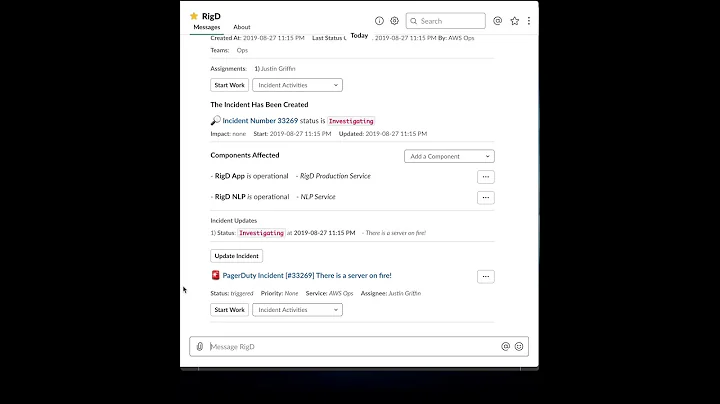This screenshot has width=720, height=404.
Task: Click in the Search field
Action: (445, 21)
